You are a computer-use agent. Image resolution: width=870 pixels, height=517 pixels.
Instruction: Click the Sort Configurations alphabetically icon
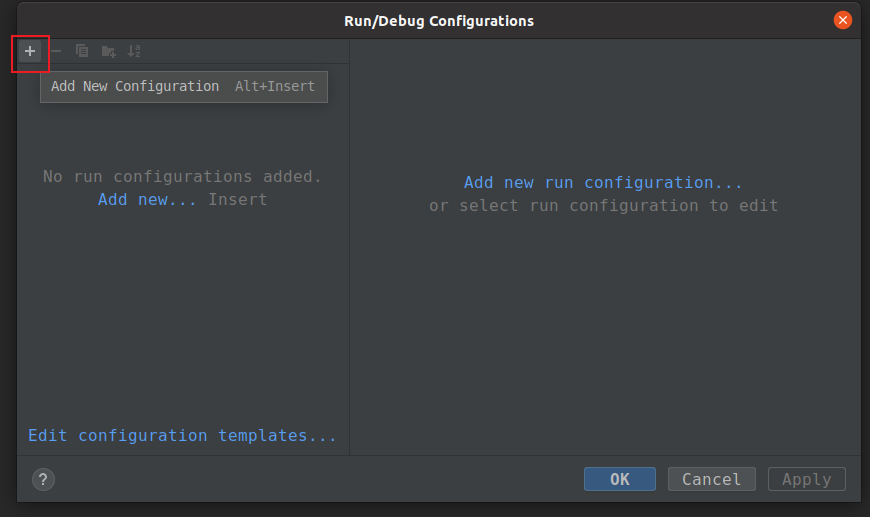(134, 51)
